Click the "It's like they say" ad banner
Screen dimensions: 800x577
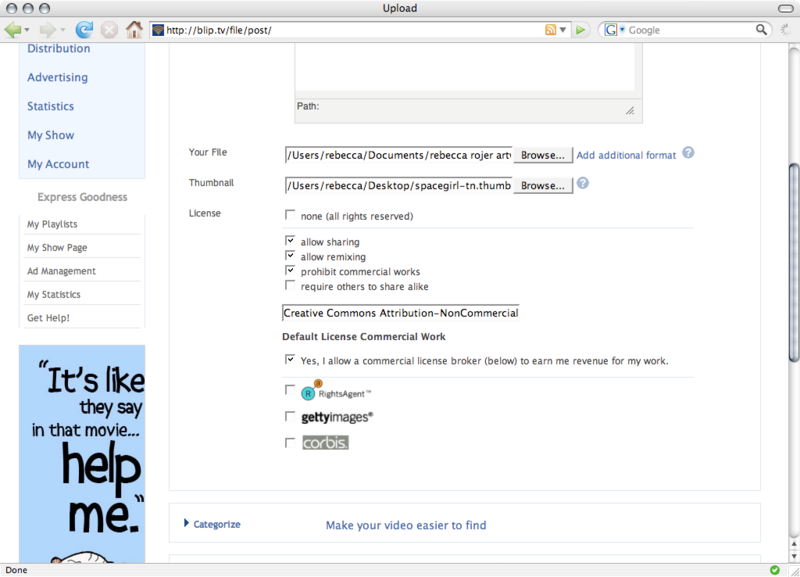coord(82,454)
